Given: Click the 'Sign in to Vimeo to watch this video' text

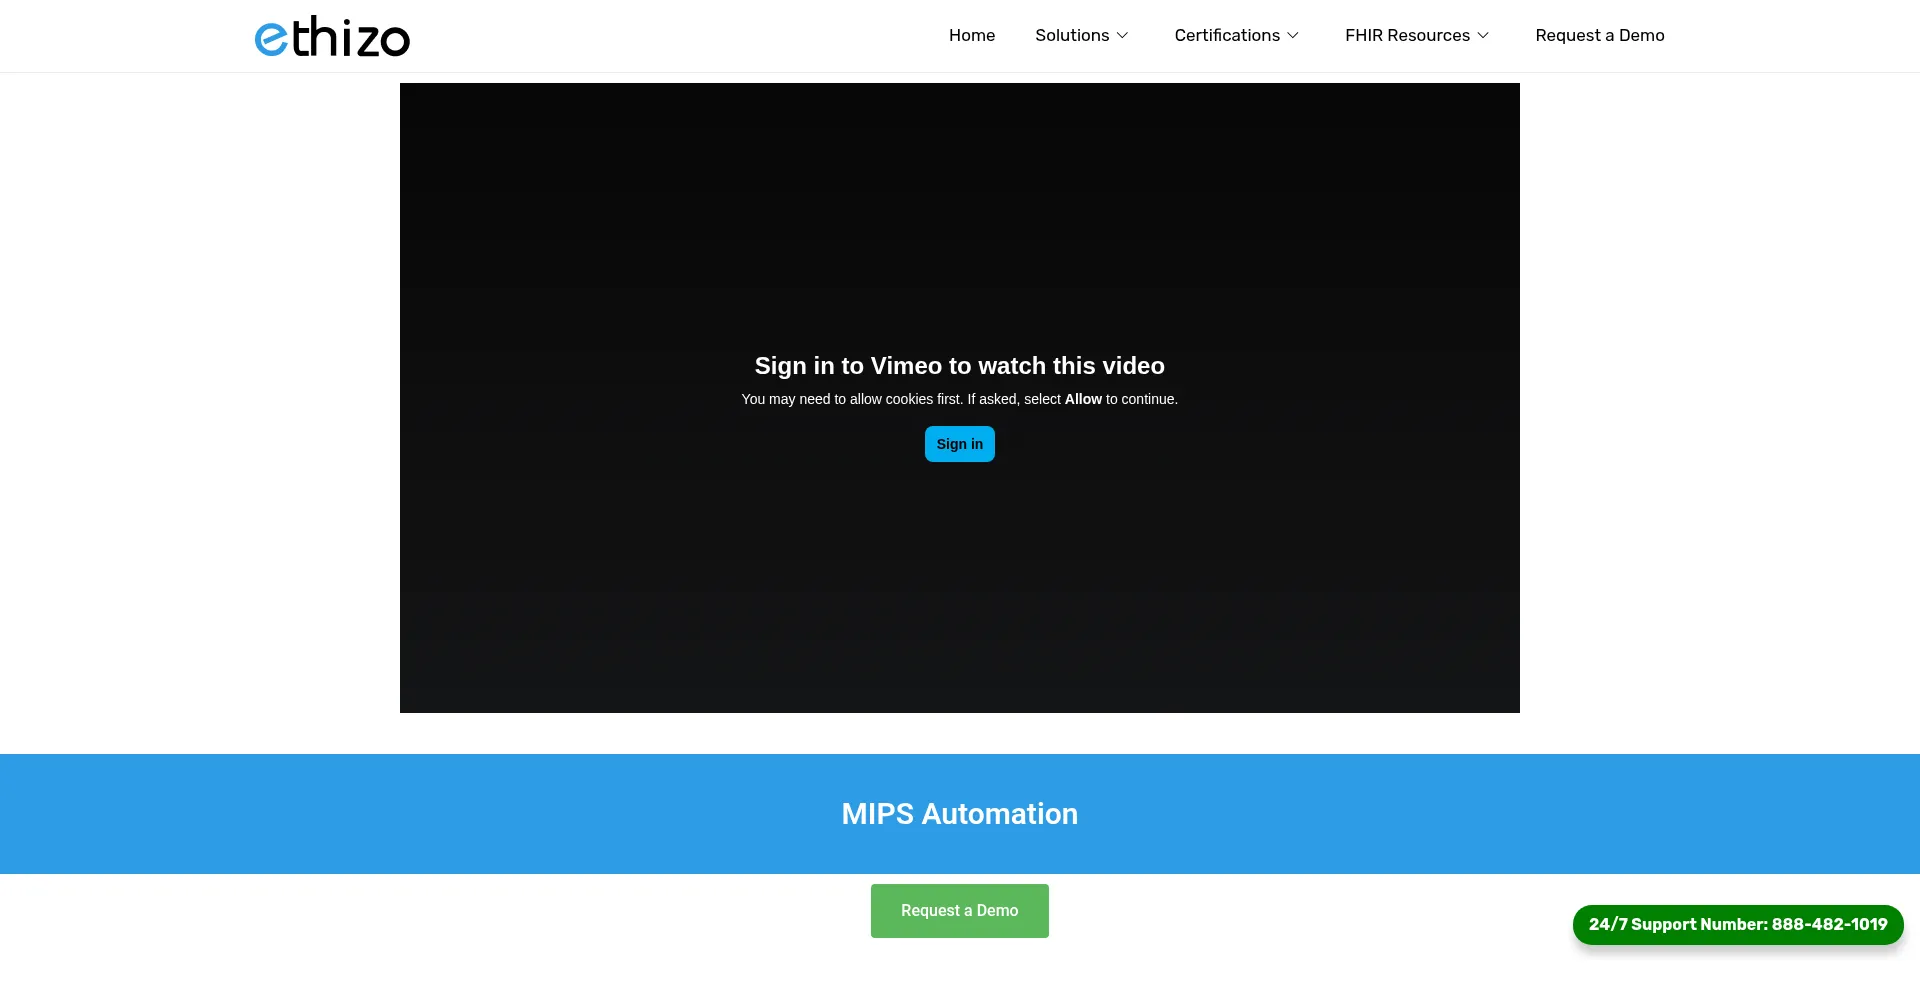Looking at the screenshot, I should point(960,366).
